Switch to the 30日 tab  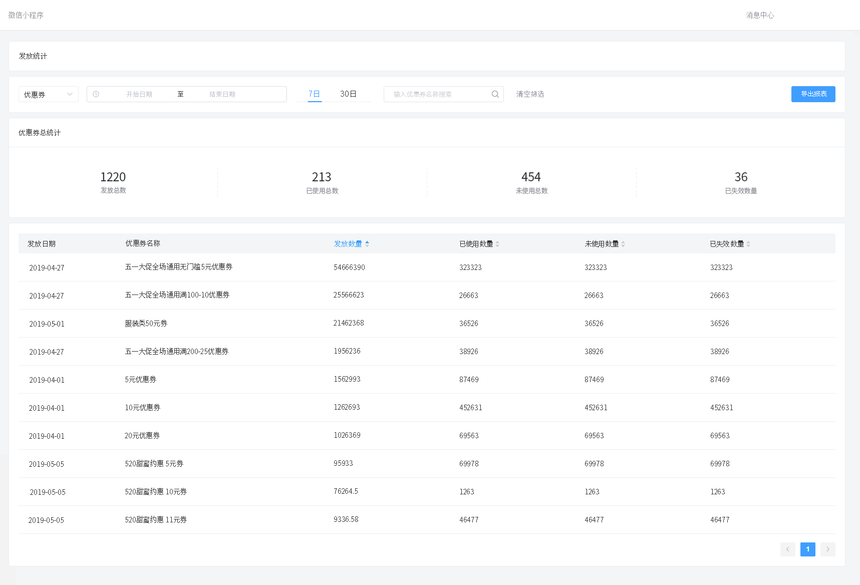pos(348,94)
